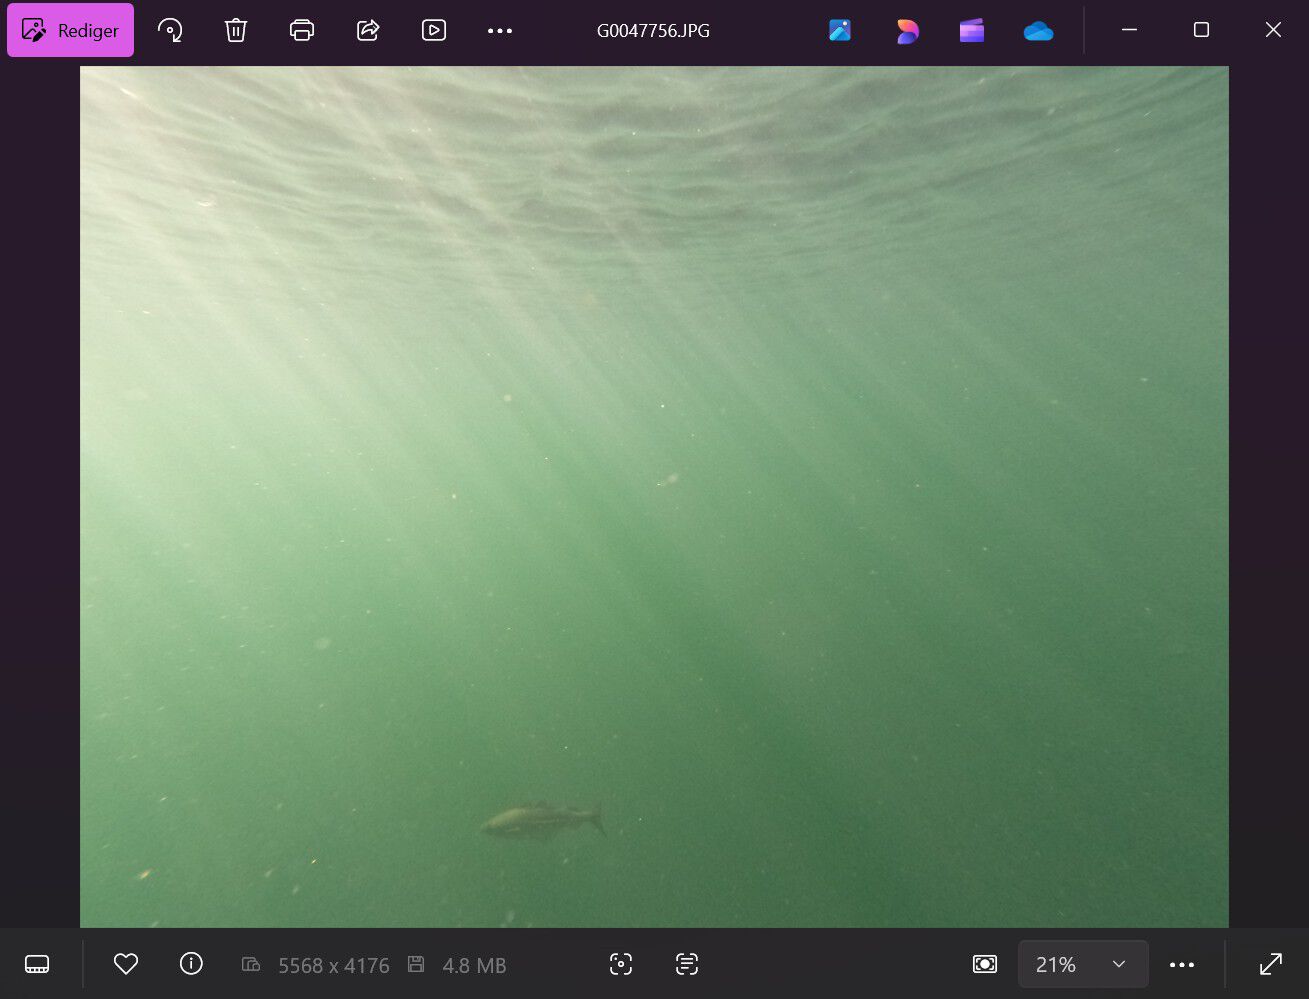Click the Rediger edit button

coord(70,30)
